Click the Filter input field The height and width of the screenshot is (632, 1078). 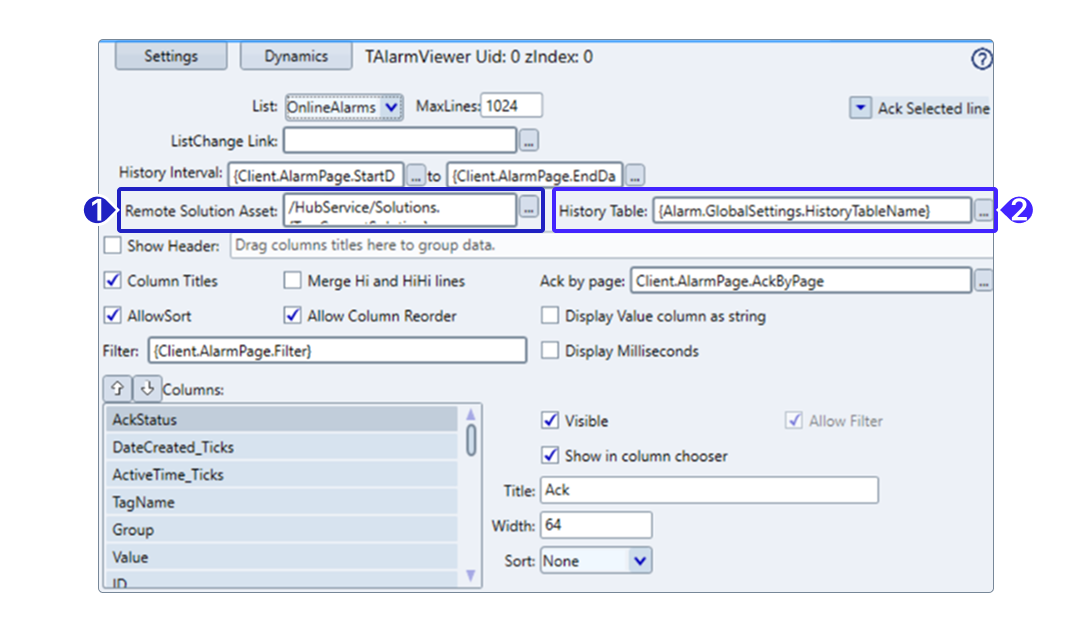[336, 351]
